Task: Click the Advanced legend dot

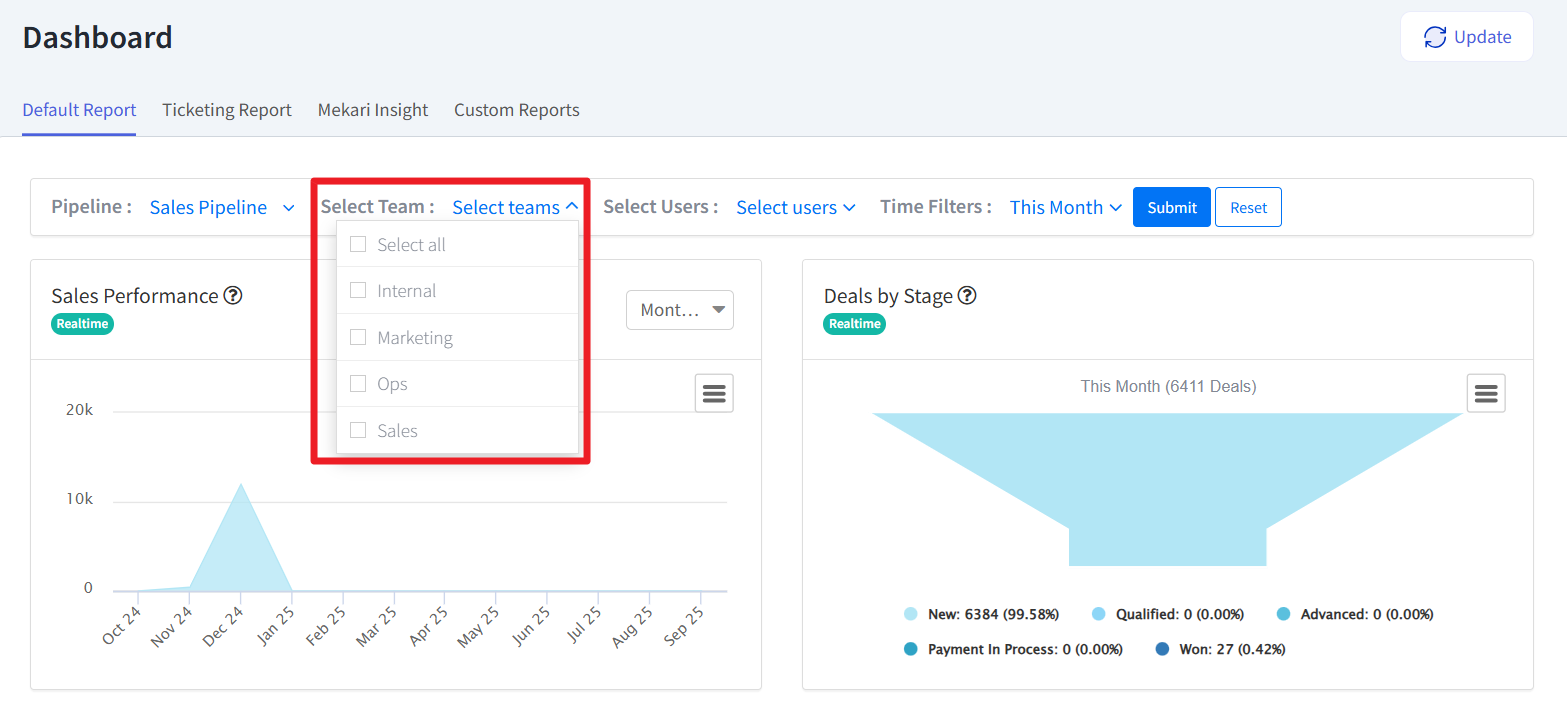Action: [x=1284, y=614]
